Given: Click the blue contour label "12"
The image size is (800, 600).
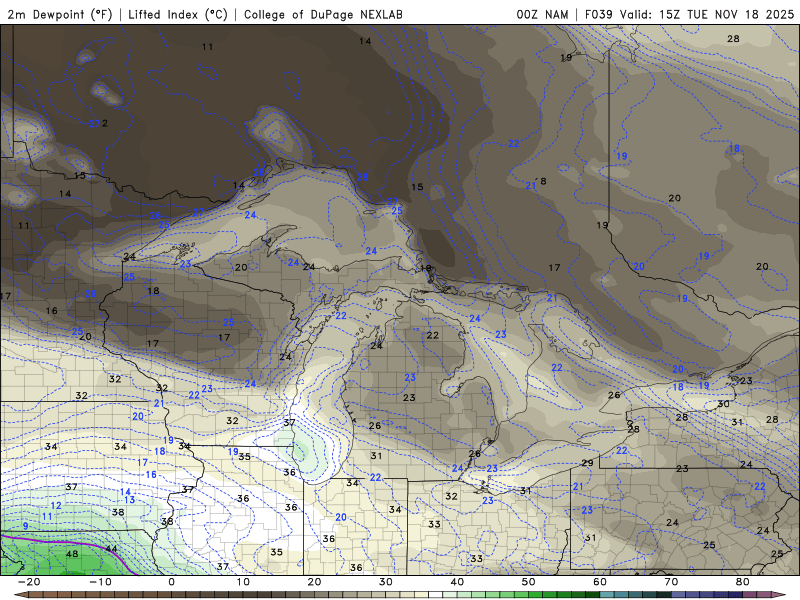Looking at the screenshot, I should pos(56,505).
